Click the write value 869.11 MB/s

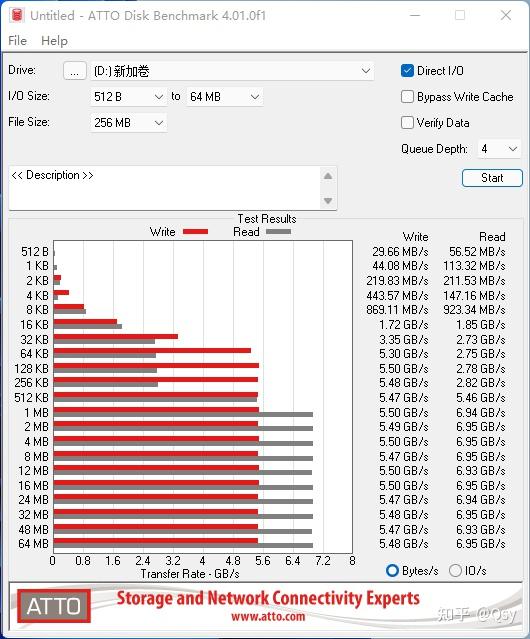click(397, 310)
